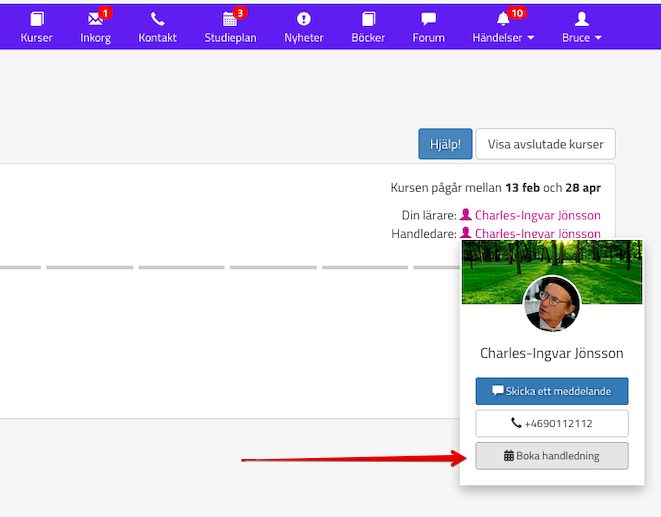The height and width of the screenshot is (517, 661).
Task: Open the Din lärare Charles-Ingvar Jönsson link
Action: (x=537, y=215)
